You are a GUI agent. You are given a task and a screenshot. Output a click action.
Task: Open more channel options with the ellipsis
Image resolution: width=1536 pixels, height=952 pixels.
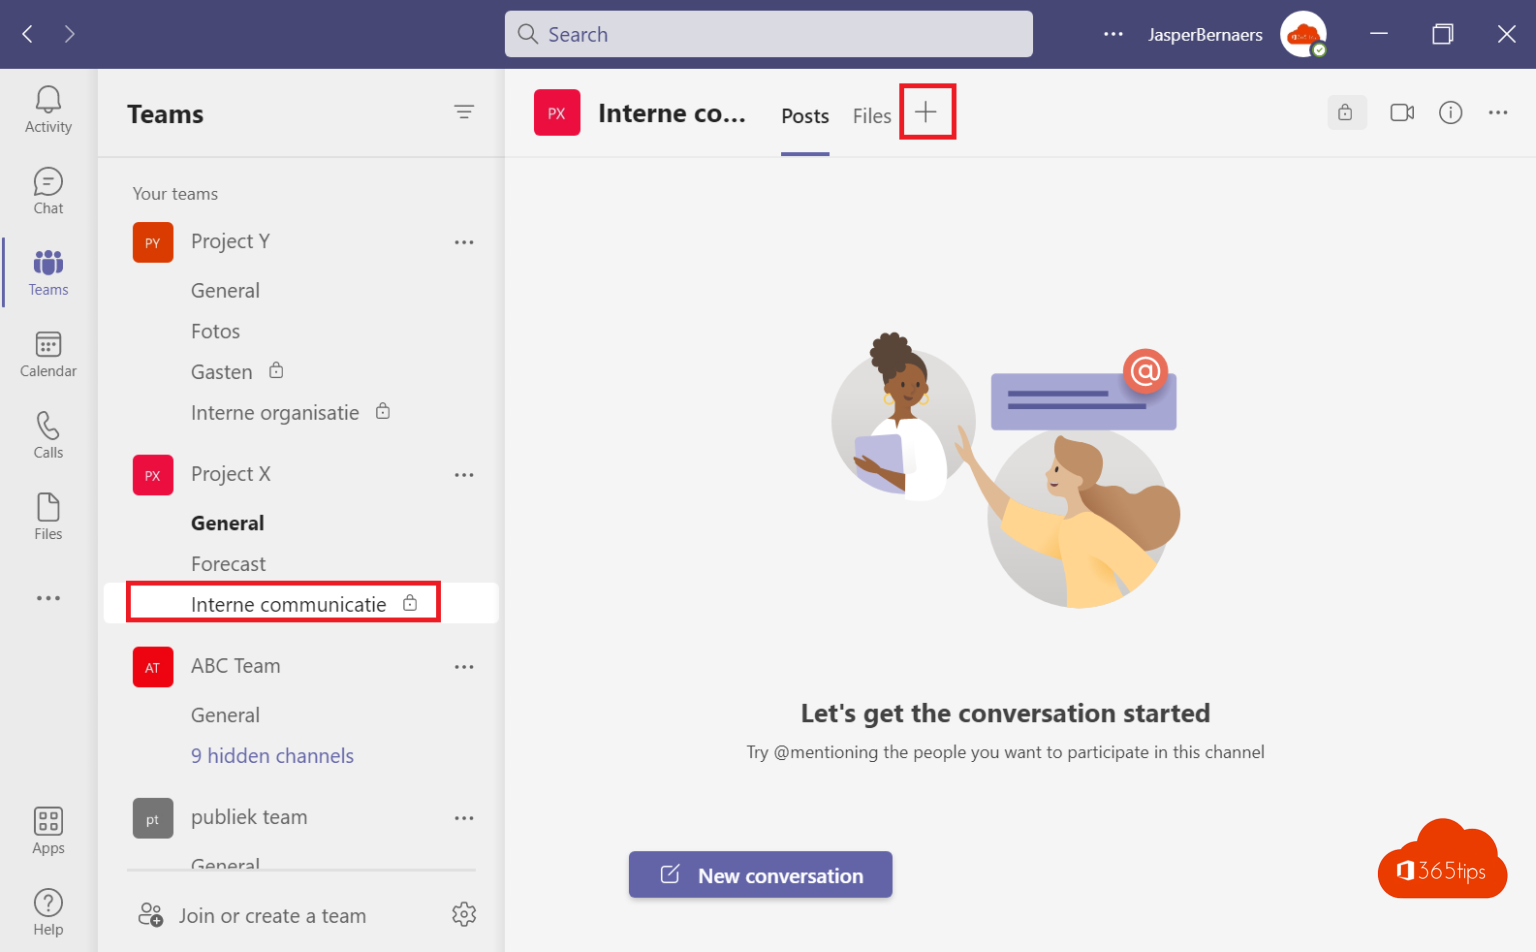pyautogui.click(x=1498, y=112)
